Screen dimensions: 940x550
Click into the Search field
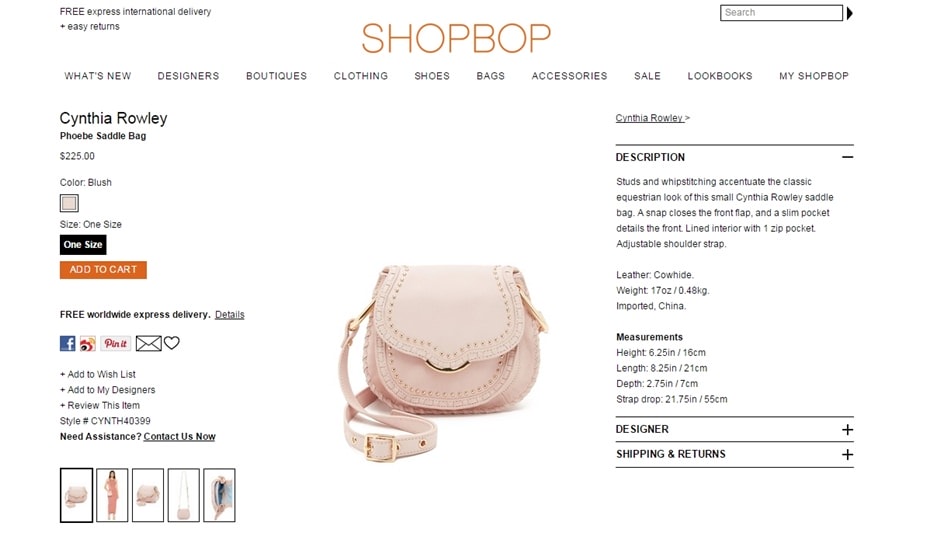pos(781,13)
